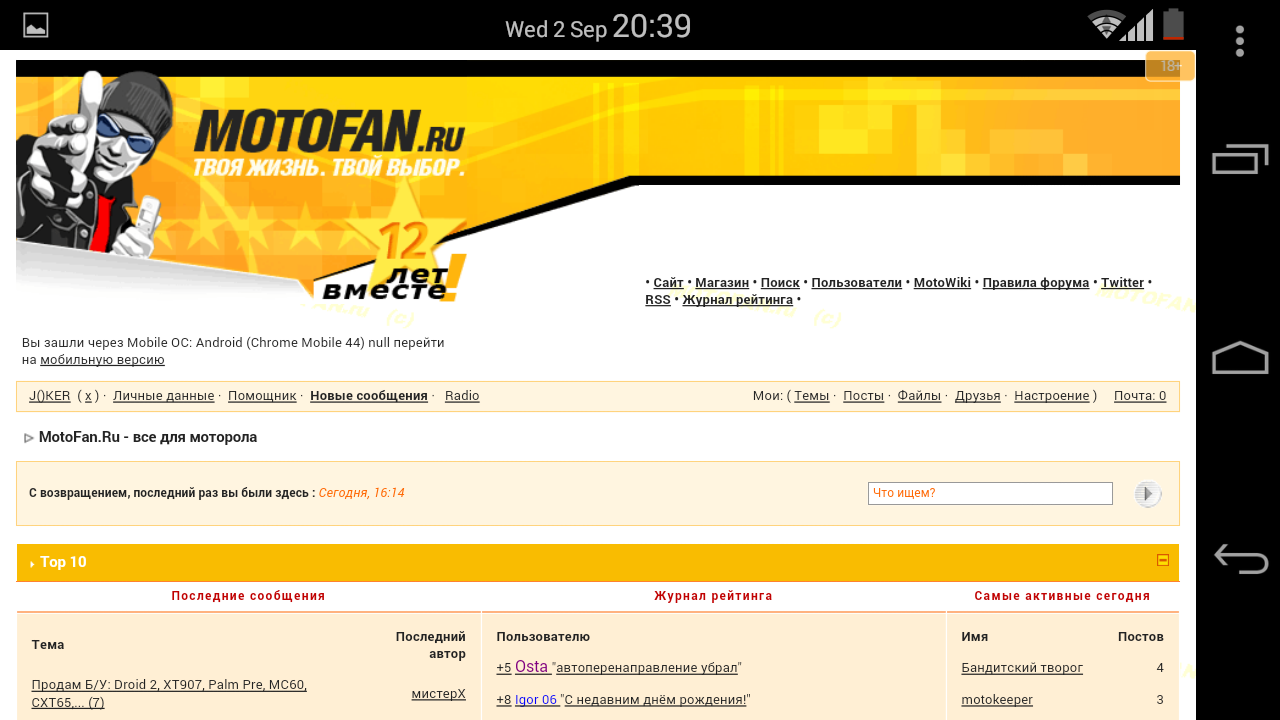
Task: Open my Темы link
Action: (x=812, y=396)
